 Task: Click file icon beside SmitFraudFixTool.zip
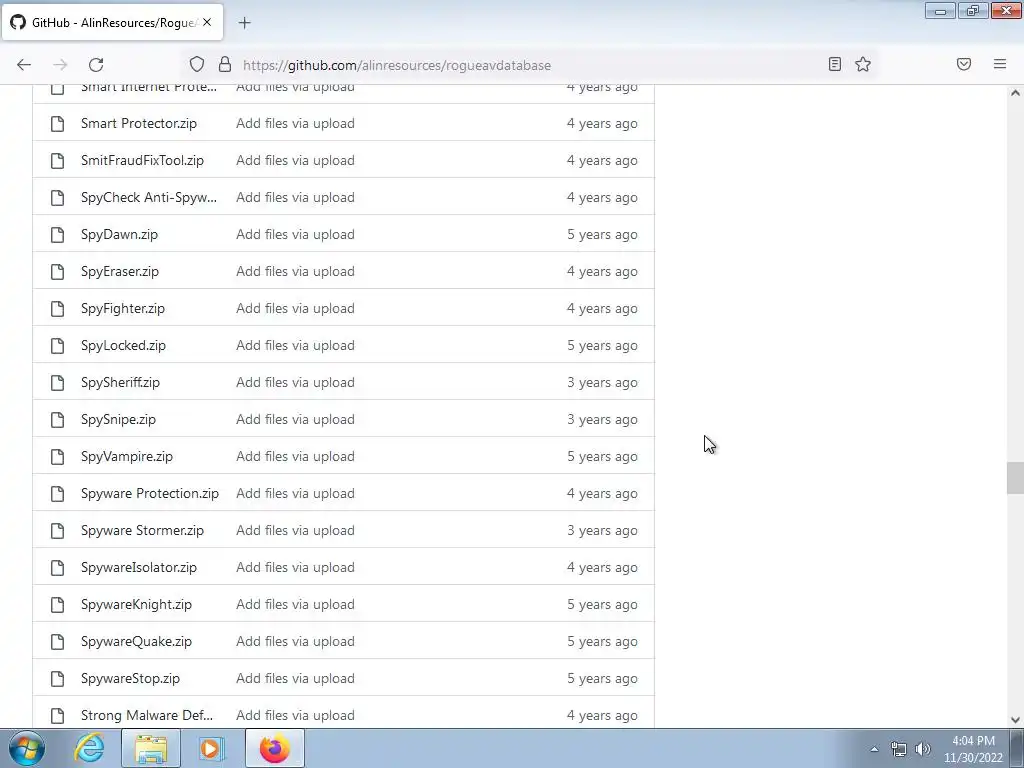[x=57, y=161]
